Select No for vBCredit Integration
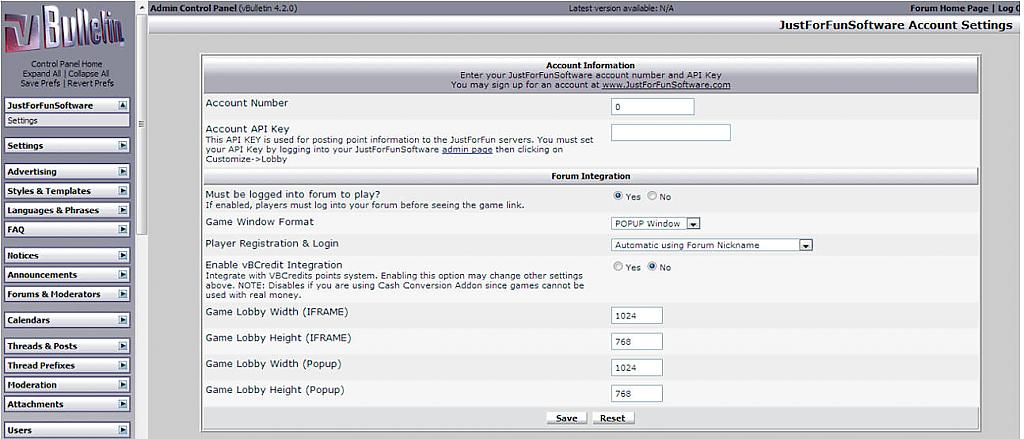1024x439 pixels. (651, 267)
